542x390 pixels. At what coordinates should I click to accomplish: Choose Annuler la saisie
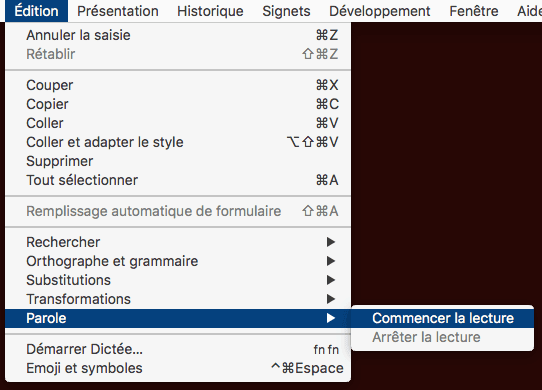click(x=178, y=35)
